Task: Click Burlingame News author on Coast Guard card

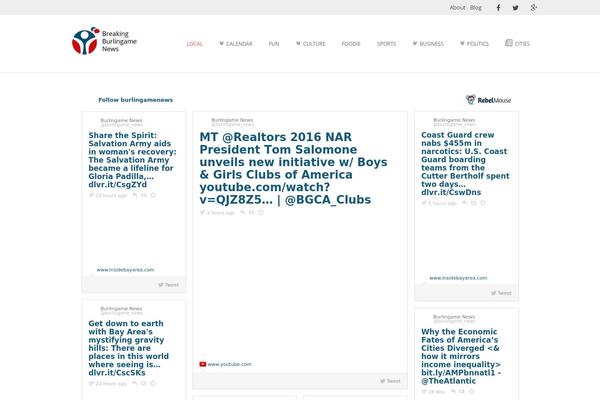Action: pyautogui.click(x=454, y=120)
